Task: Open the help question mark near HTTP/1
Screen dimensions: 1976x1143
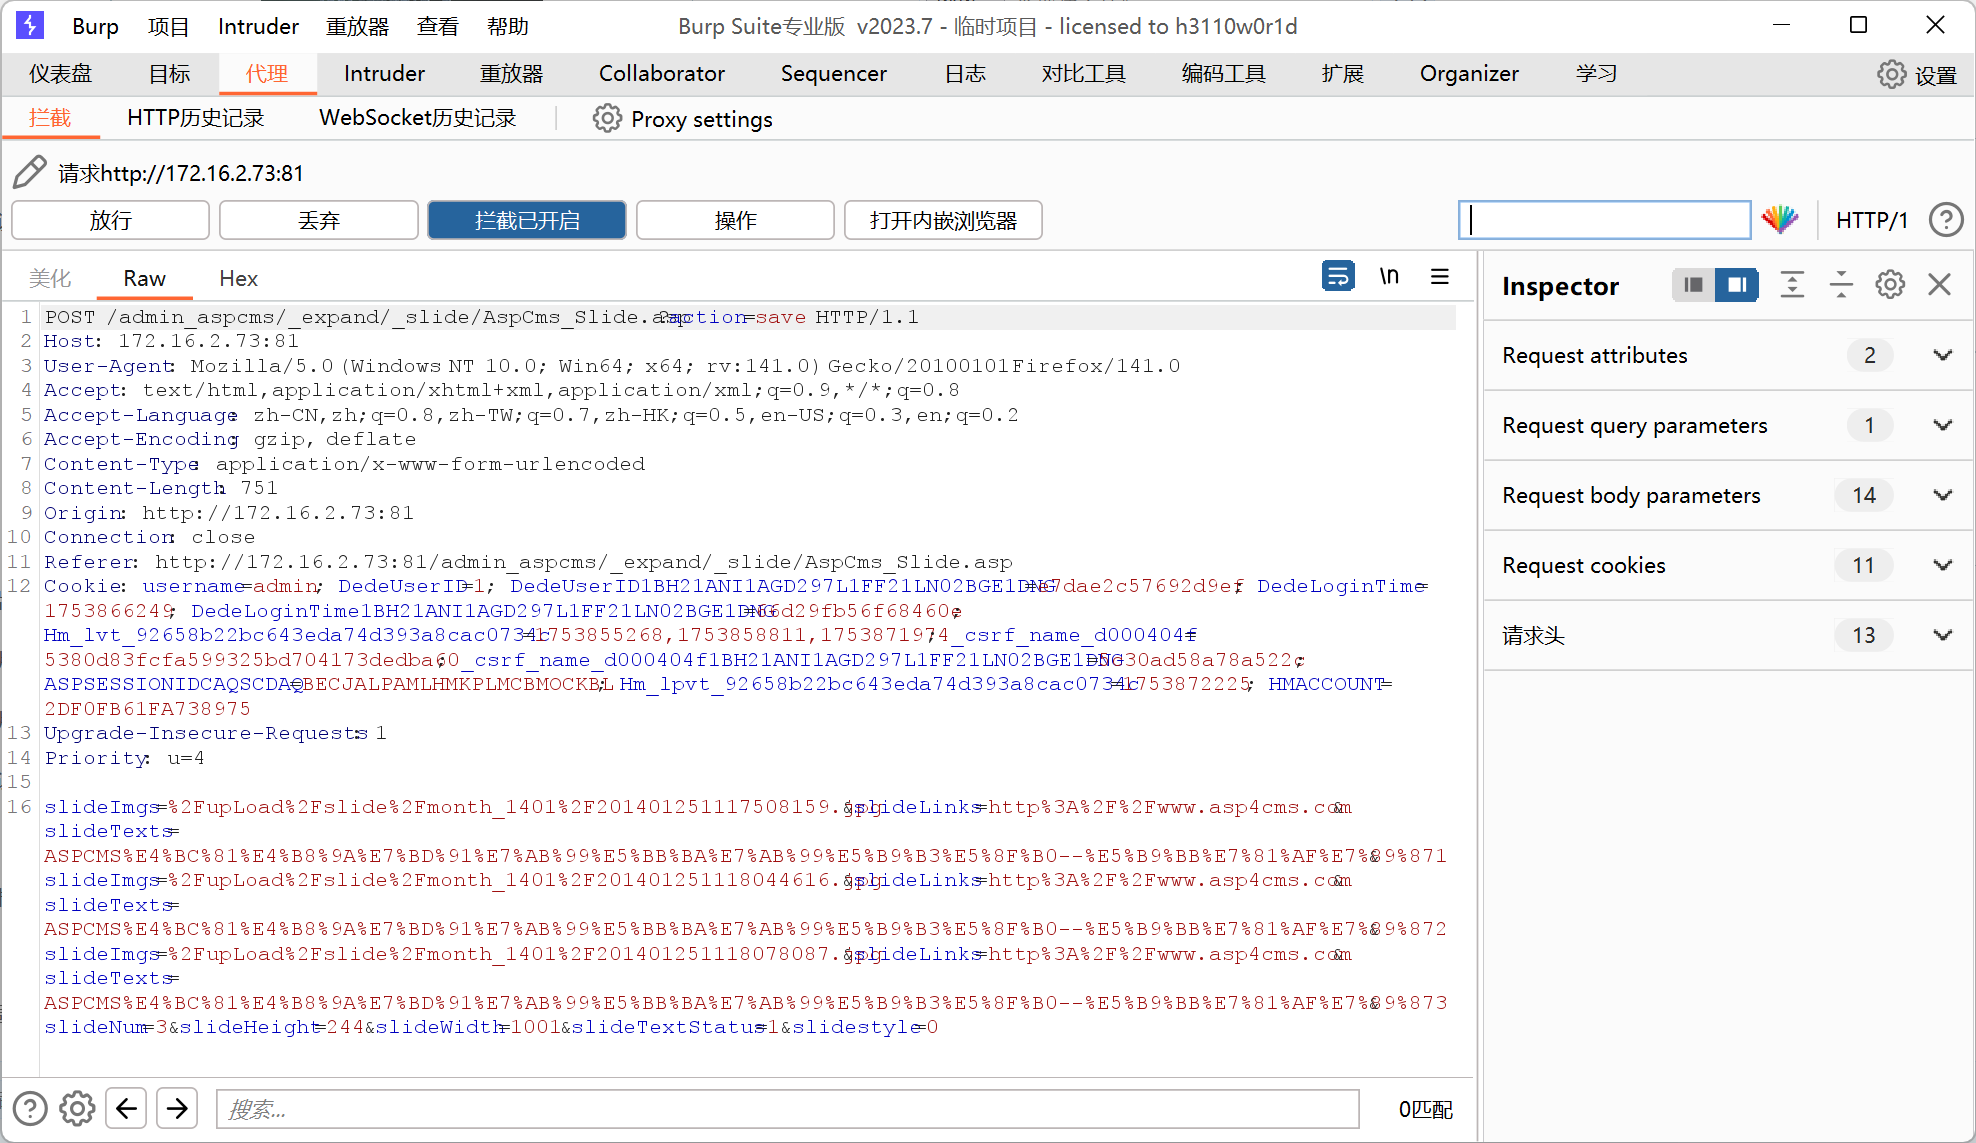Action: point(1946,219)
